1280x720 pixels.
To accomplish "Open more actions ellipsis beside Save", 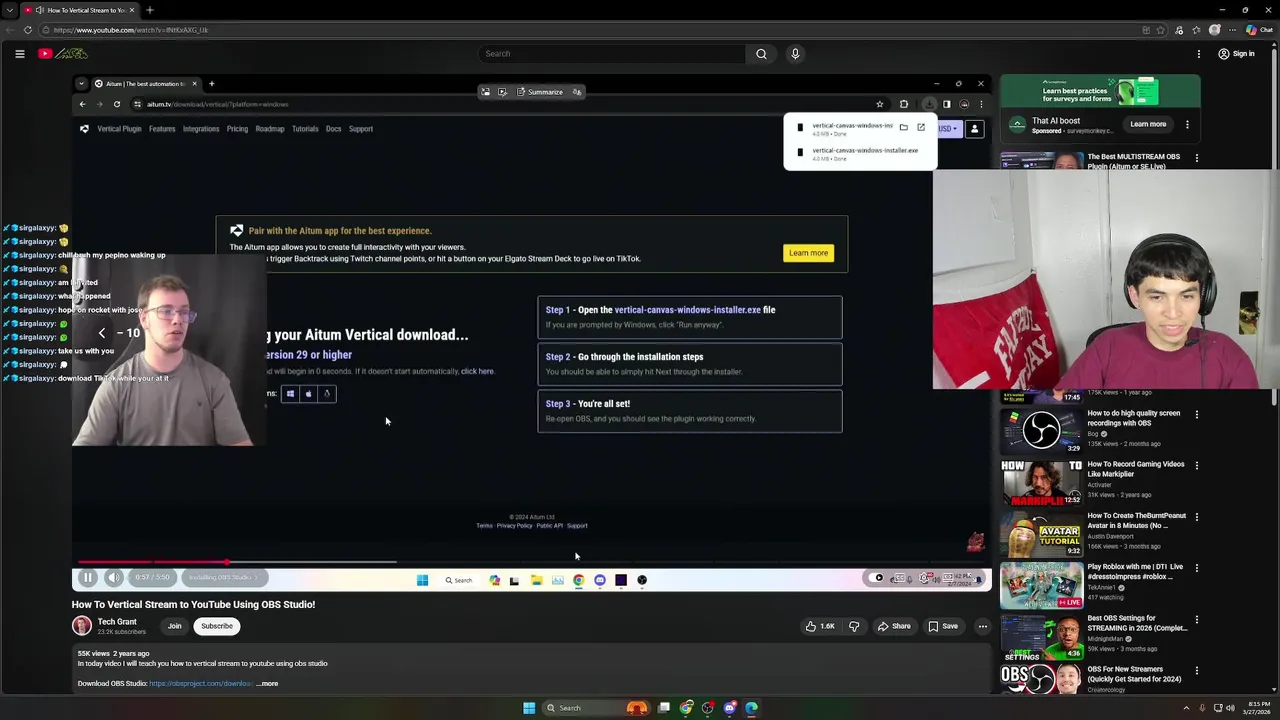I will click(982, 626).
